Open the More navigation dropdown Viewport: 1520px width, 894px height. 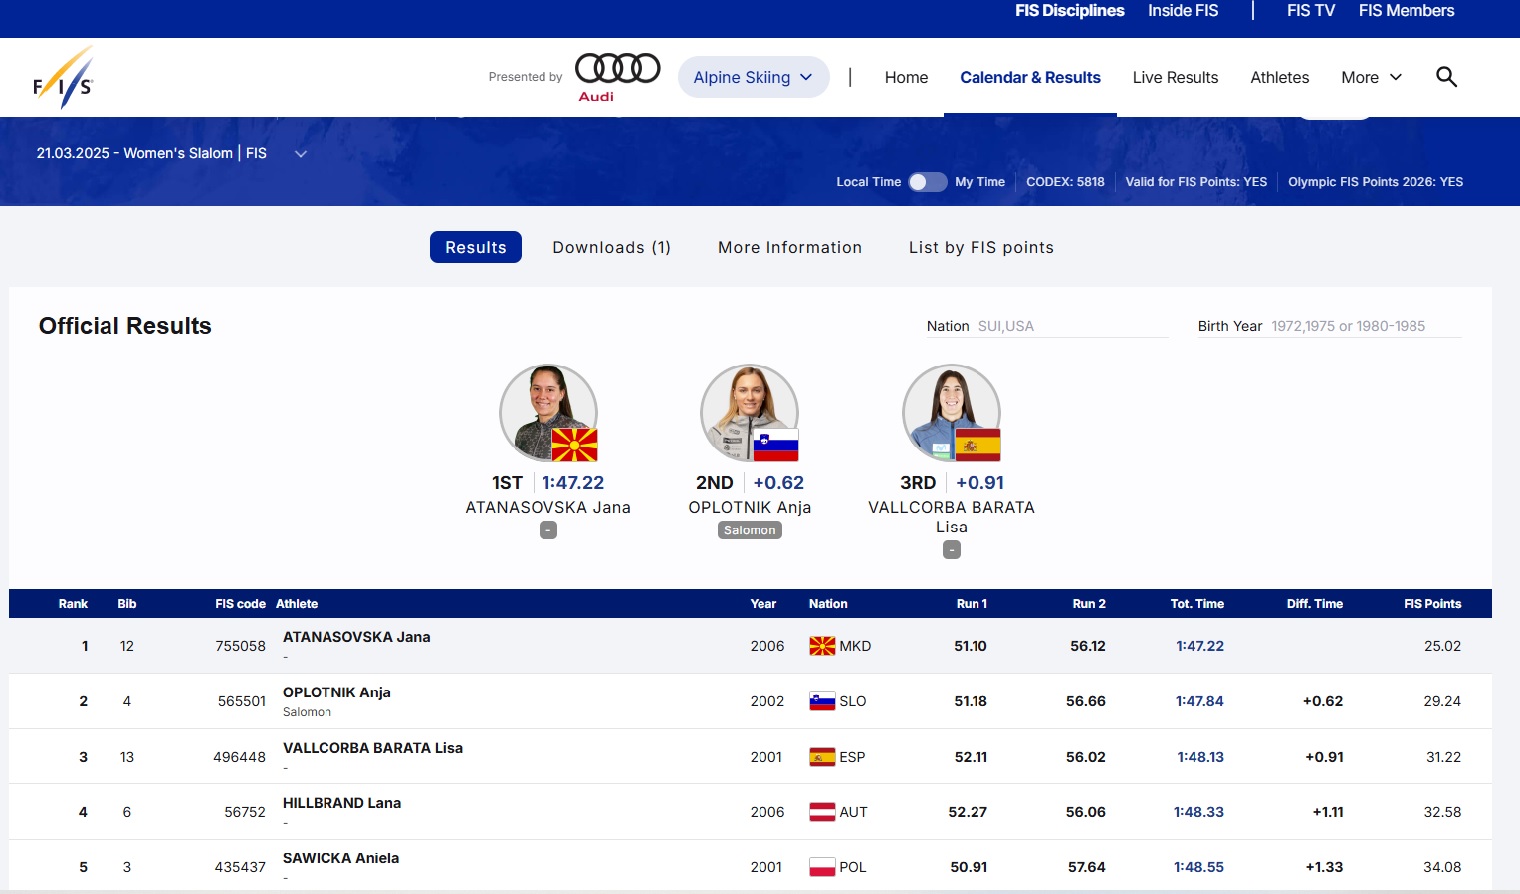click(1371, 77)
